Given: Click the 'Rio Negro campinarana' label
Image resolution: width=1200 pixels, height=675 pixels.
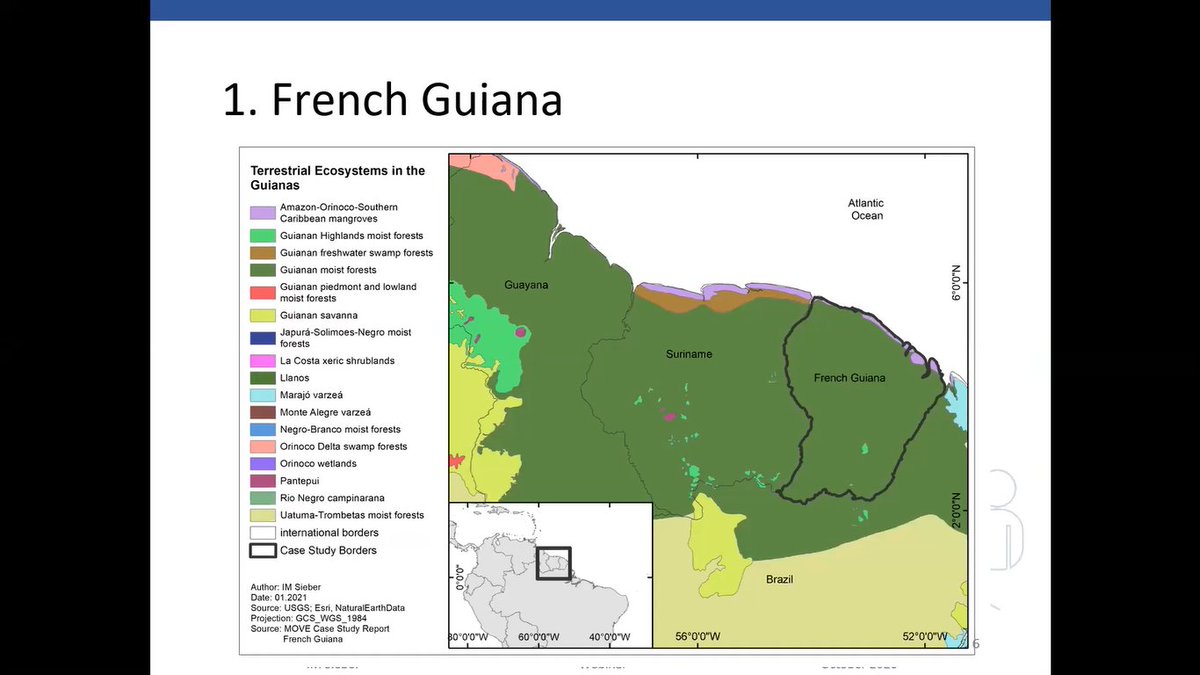Looking at the screenshot, I should [332, 498].
